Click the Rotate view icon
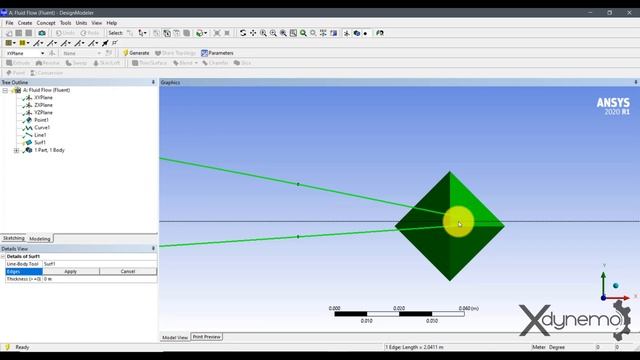Screen dimensions: 640x360 coord(243,33)
